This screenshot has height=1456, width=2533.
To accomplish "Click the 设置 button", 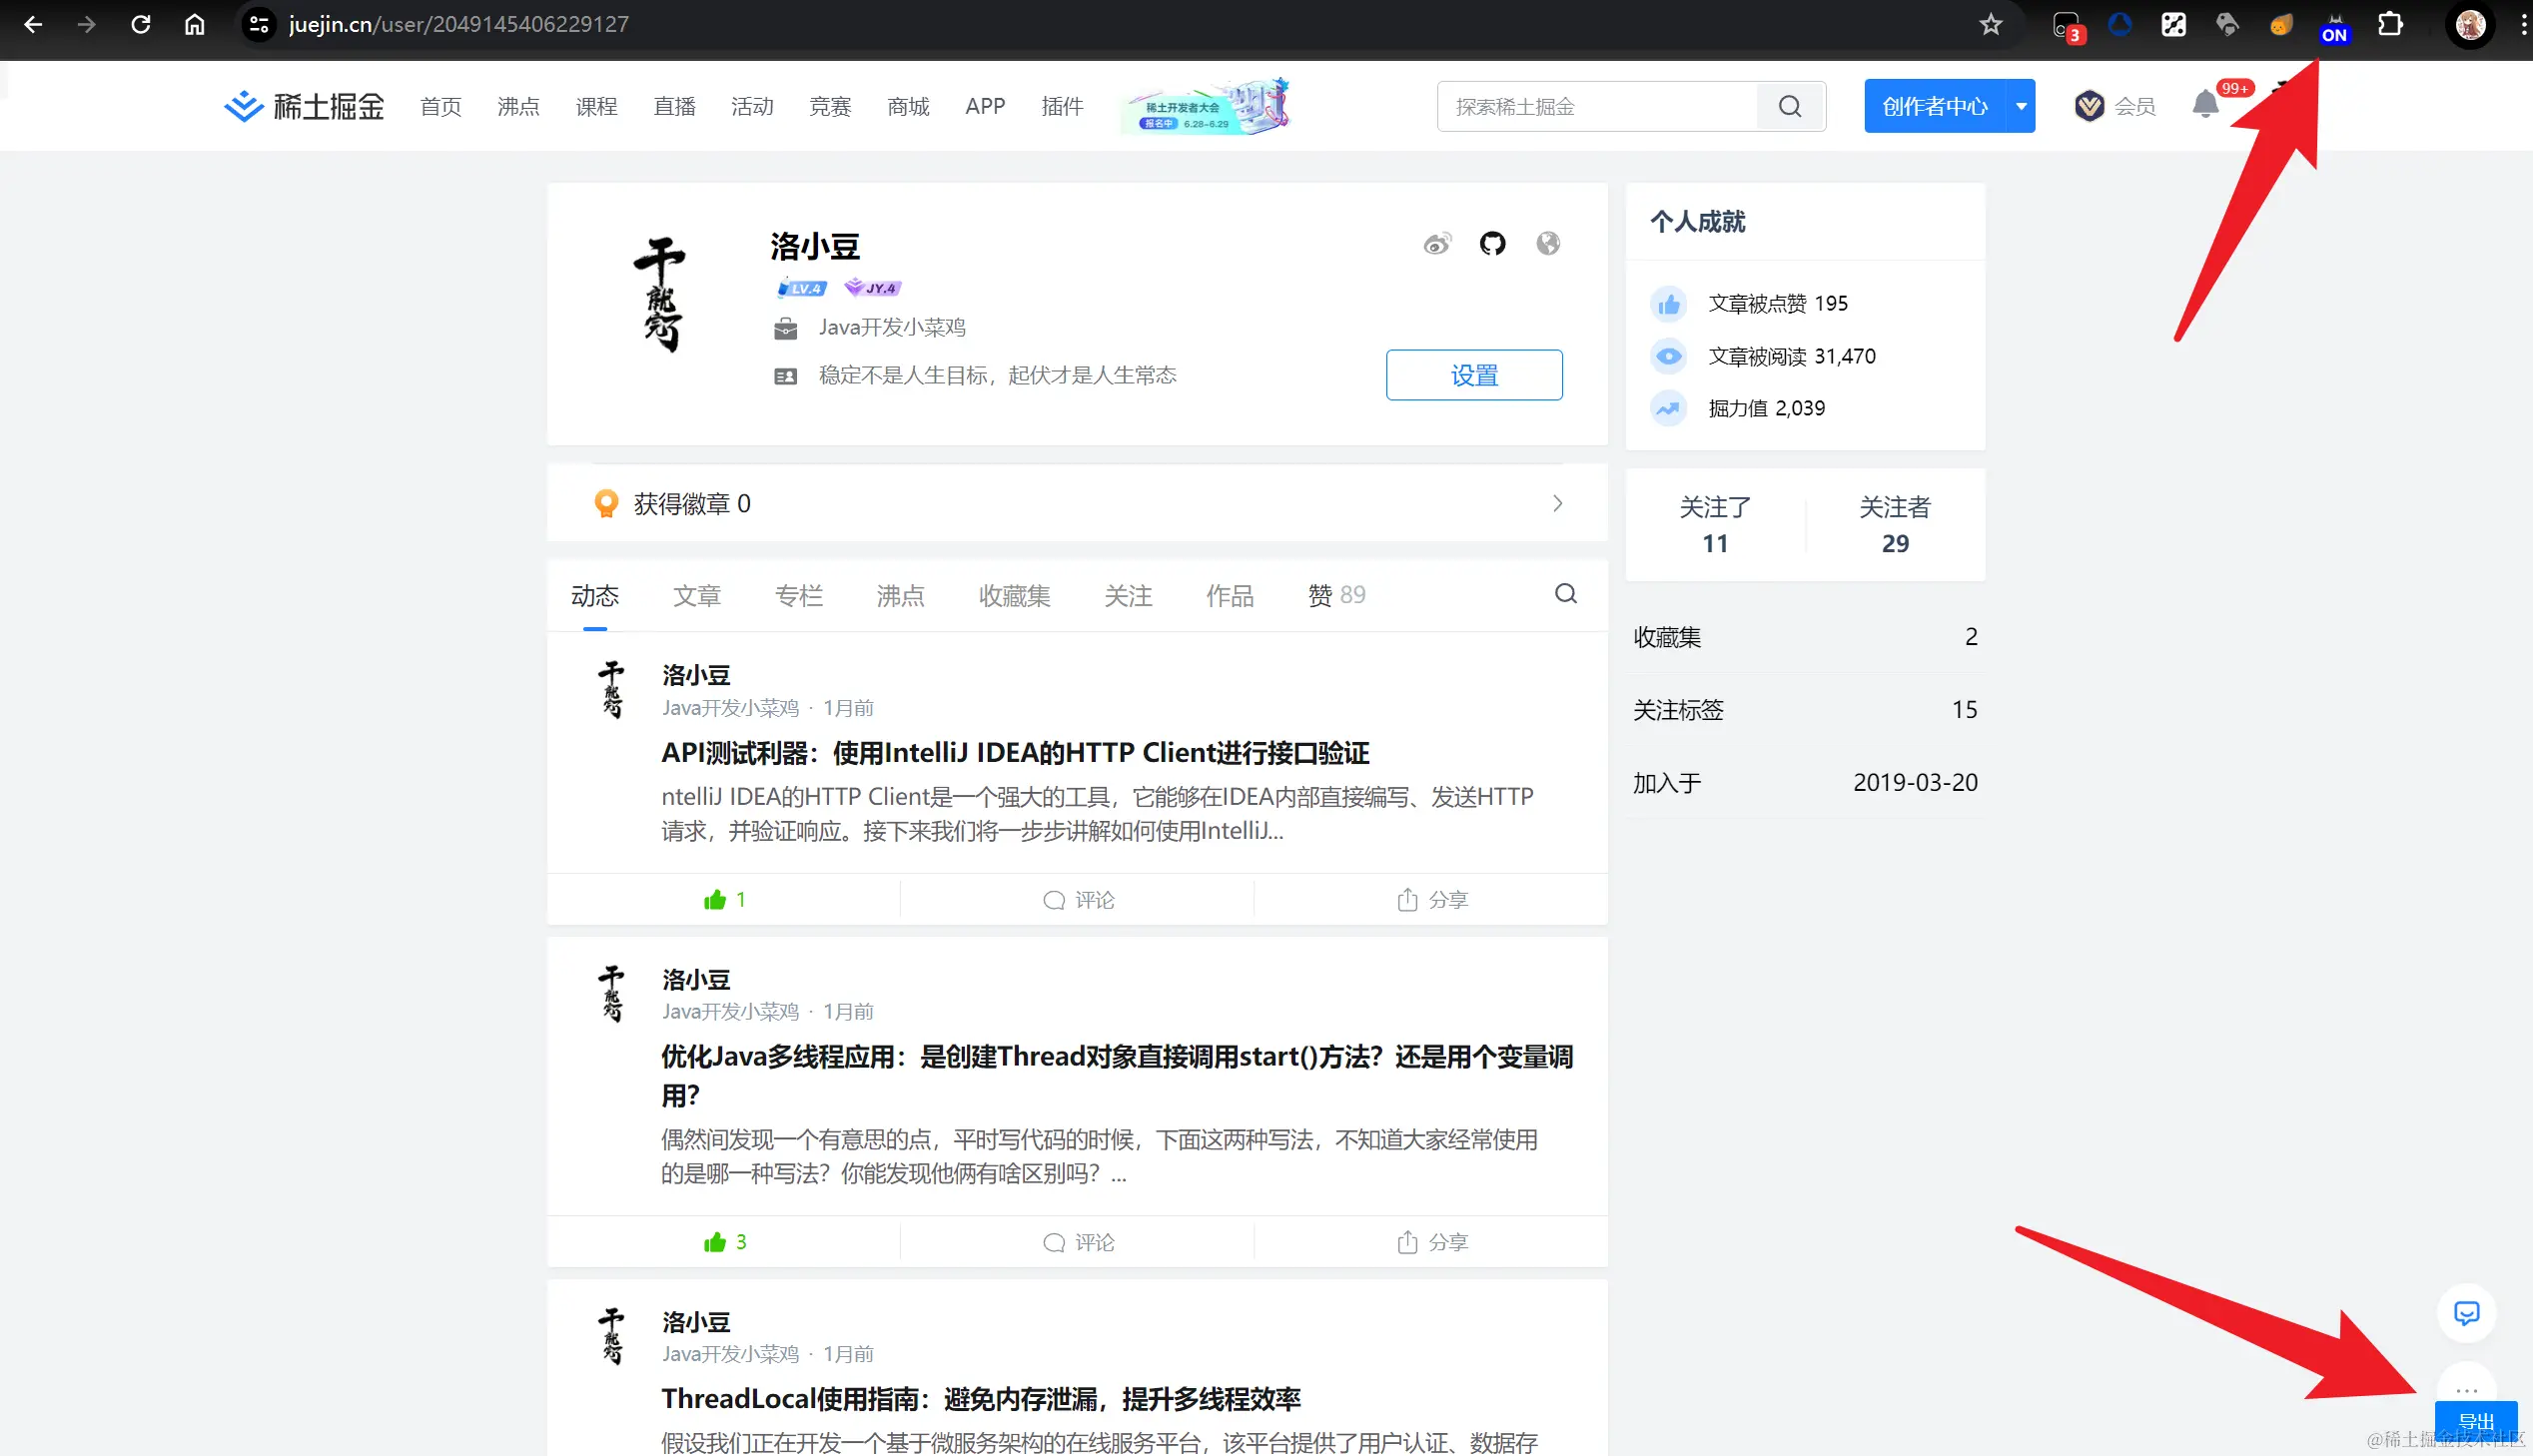I will click(1474, 375).
